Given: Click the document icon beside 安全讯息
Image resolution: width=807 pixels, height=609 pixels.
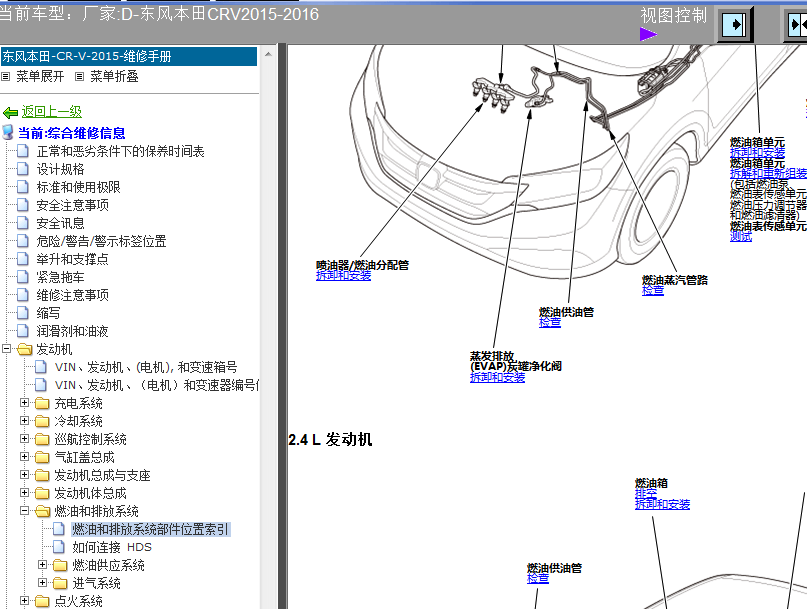Looking at the screenshot, I should coord(23,223).
